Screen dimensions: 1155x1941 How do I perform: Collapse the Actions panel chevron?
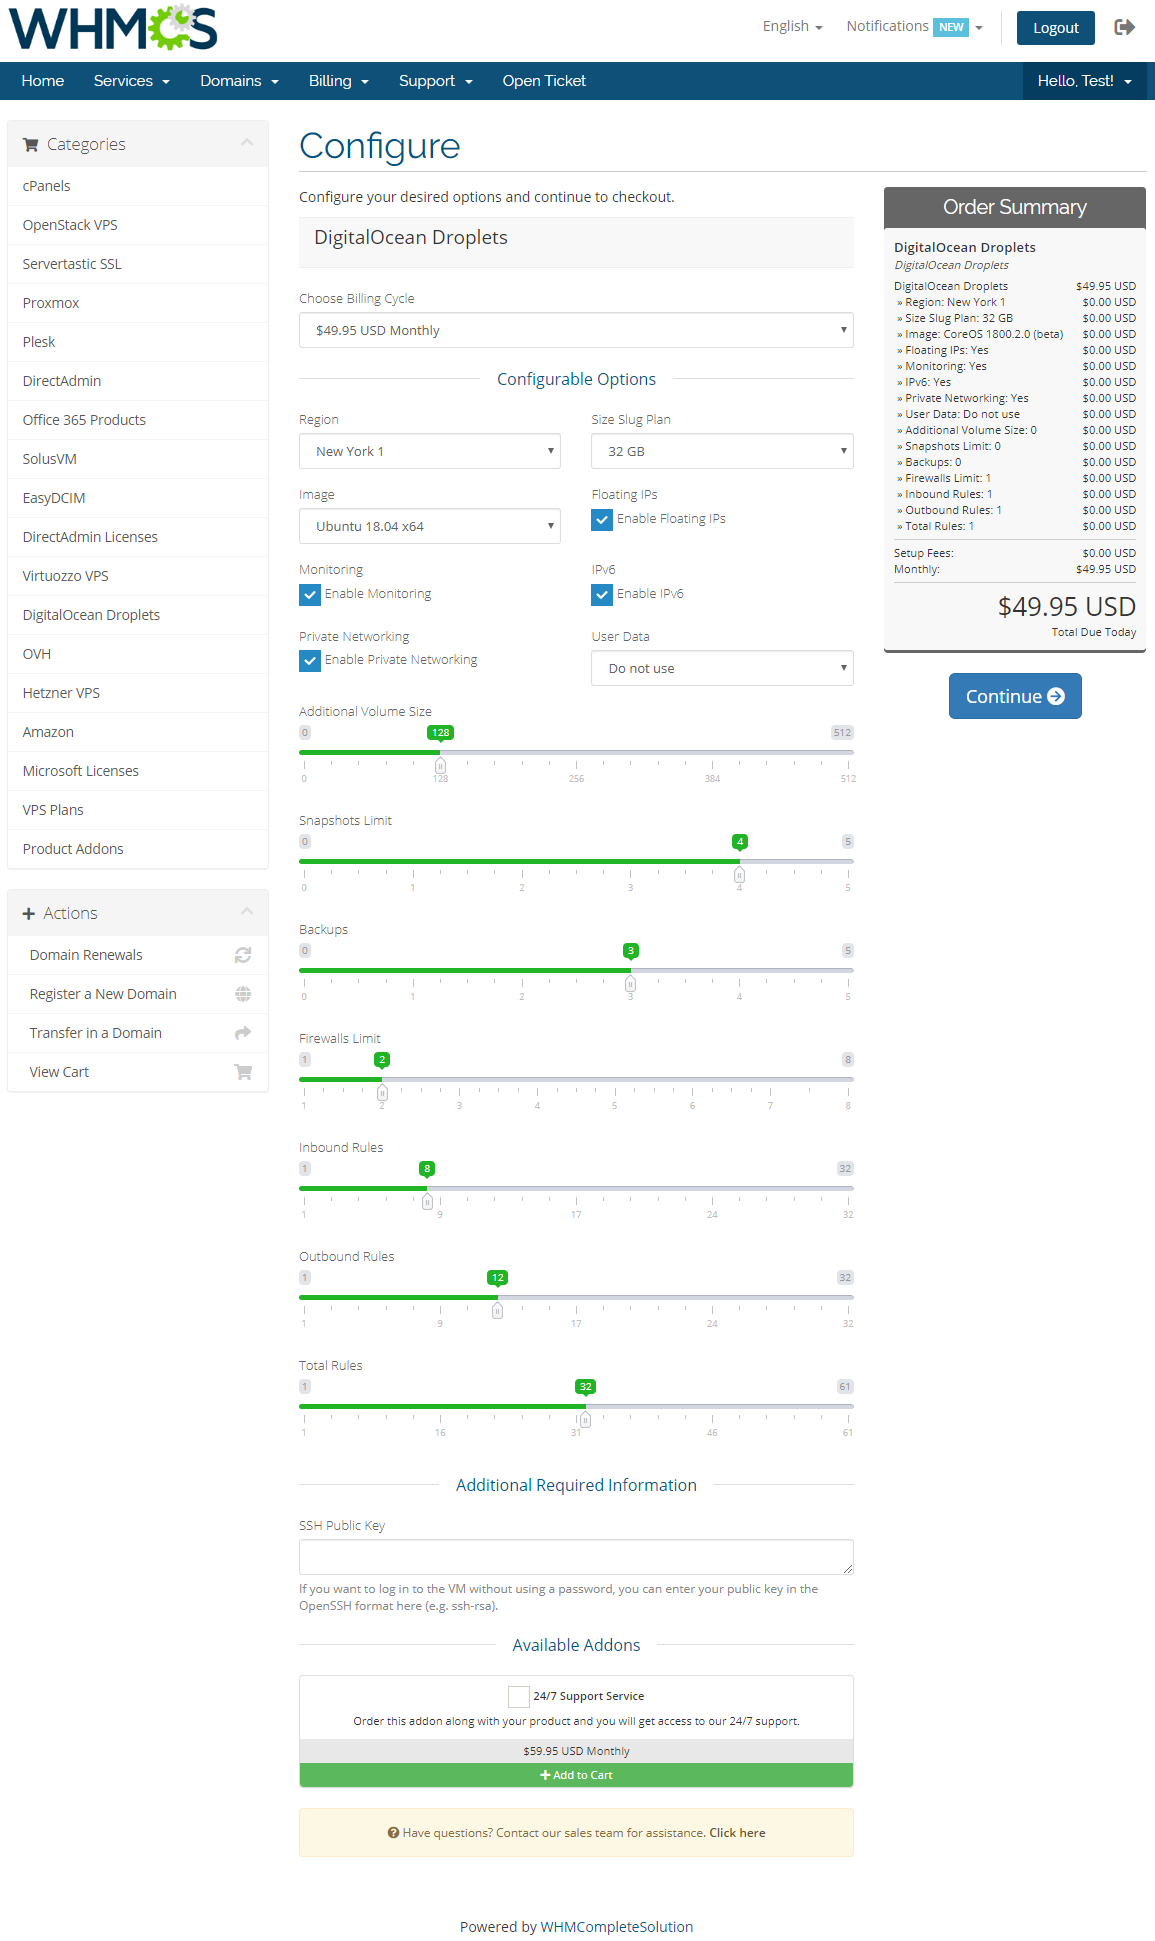[x=247, y=911]
